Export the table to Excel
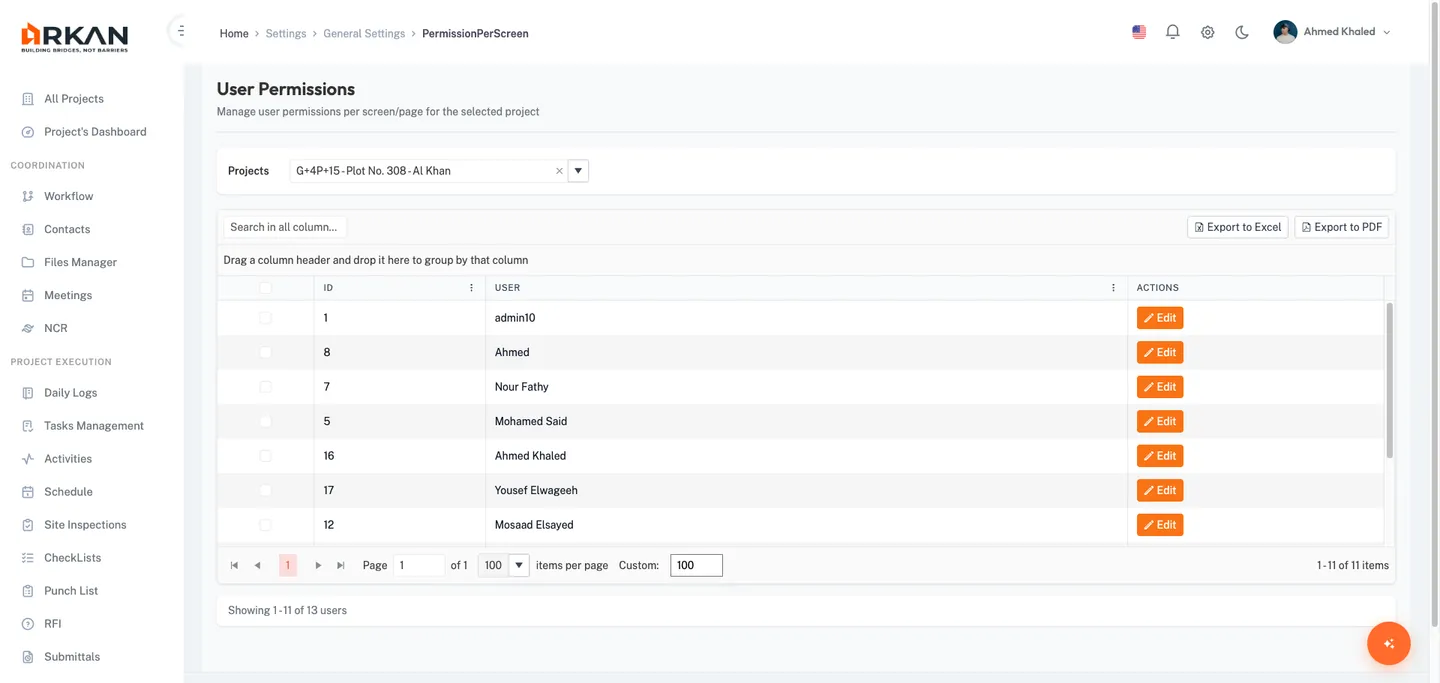This screenshot has width=1440, height=683. [1237, 227]
